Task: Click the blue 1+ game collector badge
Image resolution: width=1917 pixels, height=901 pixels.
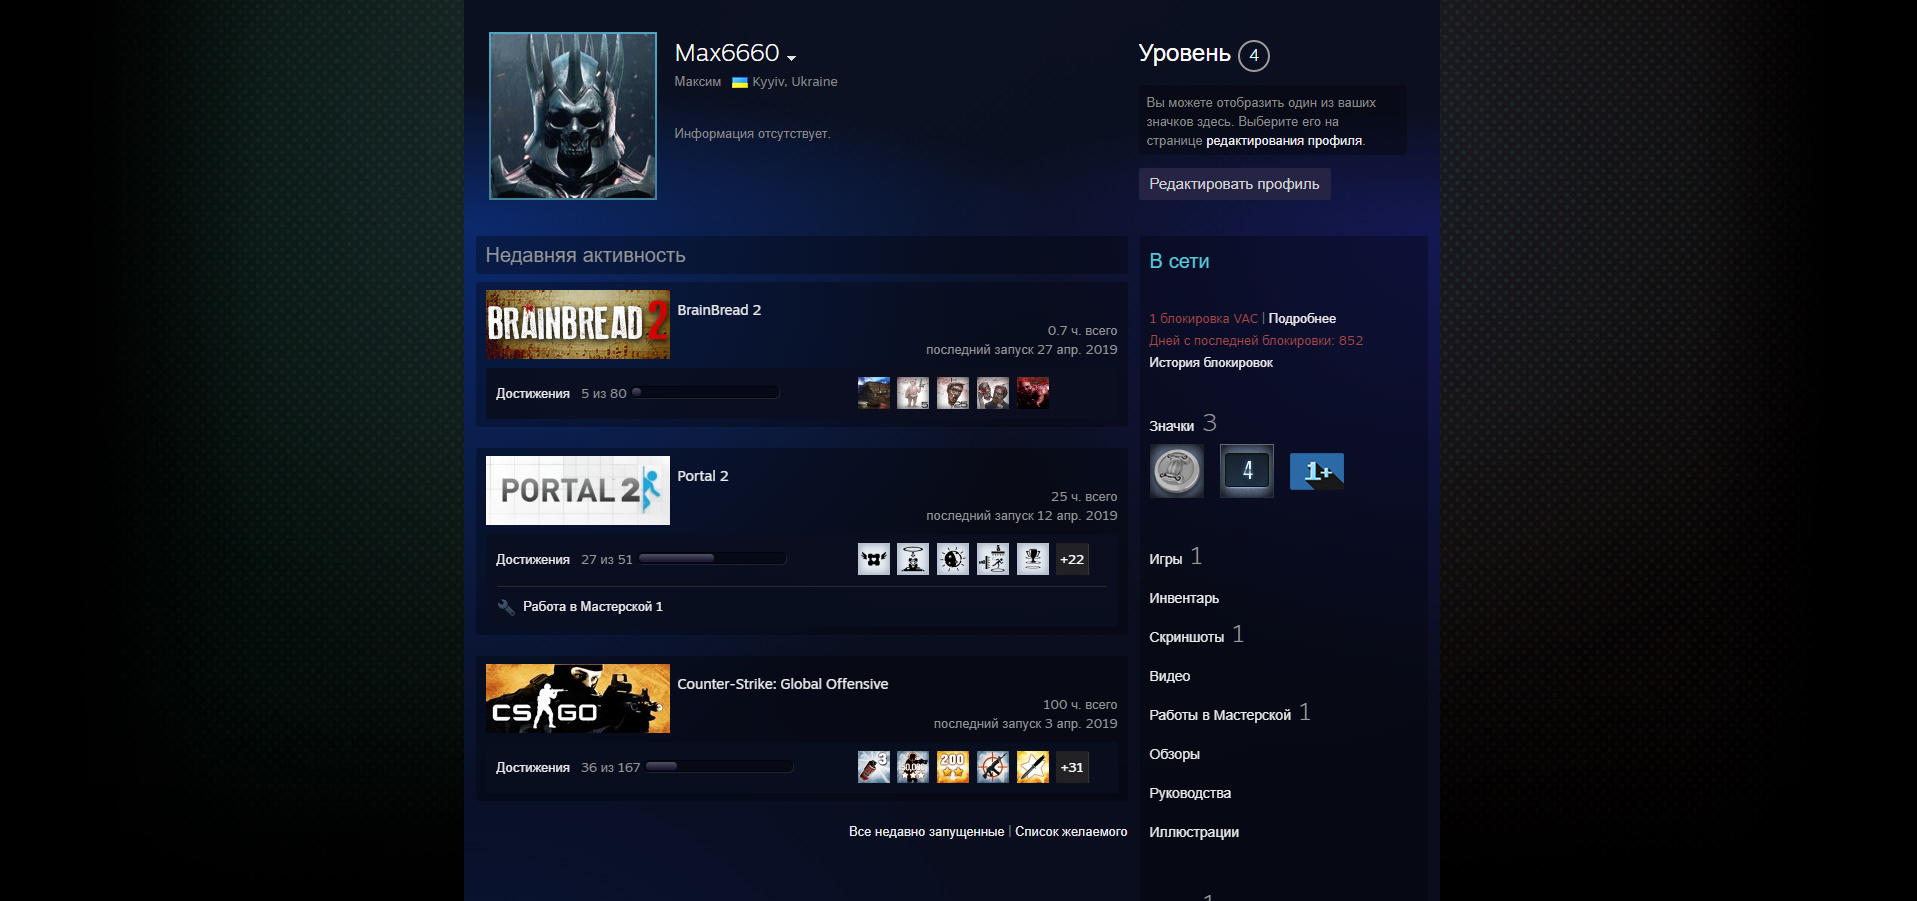Action: click(x=1317, y=471)
